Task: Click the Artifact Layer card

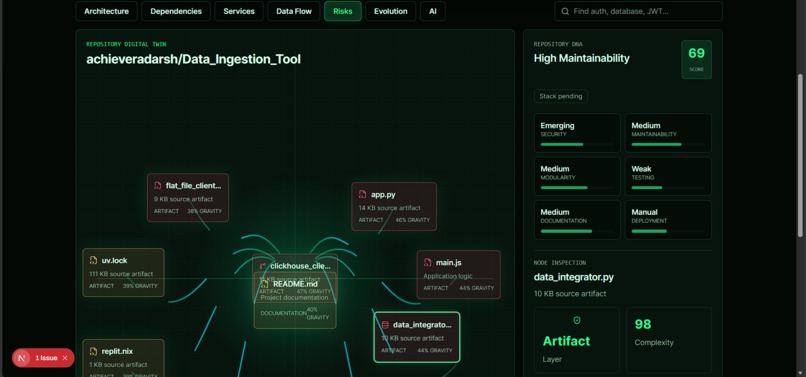Action: pos(577,340)
